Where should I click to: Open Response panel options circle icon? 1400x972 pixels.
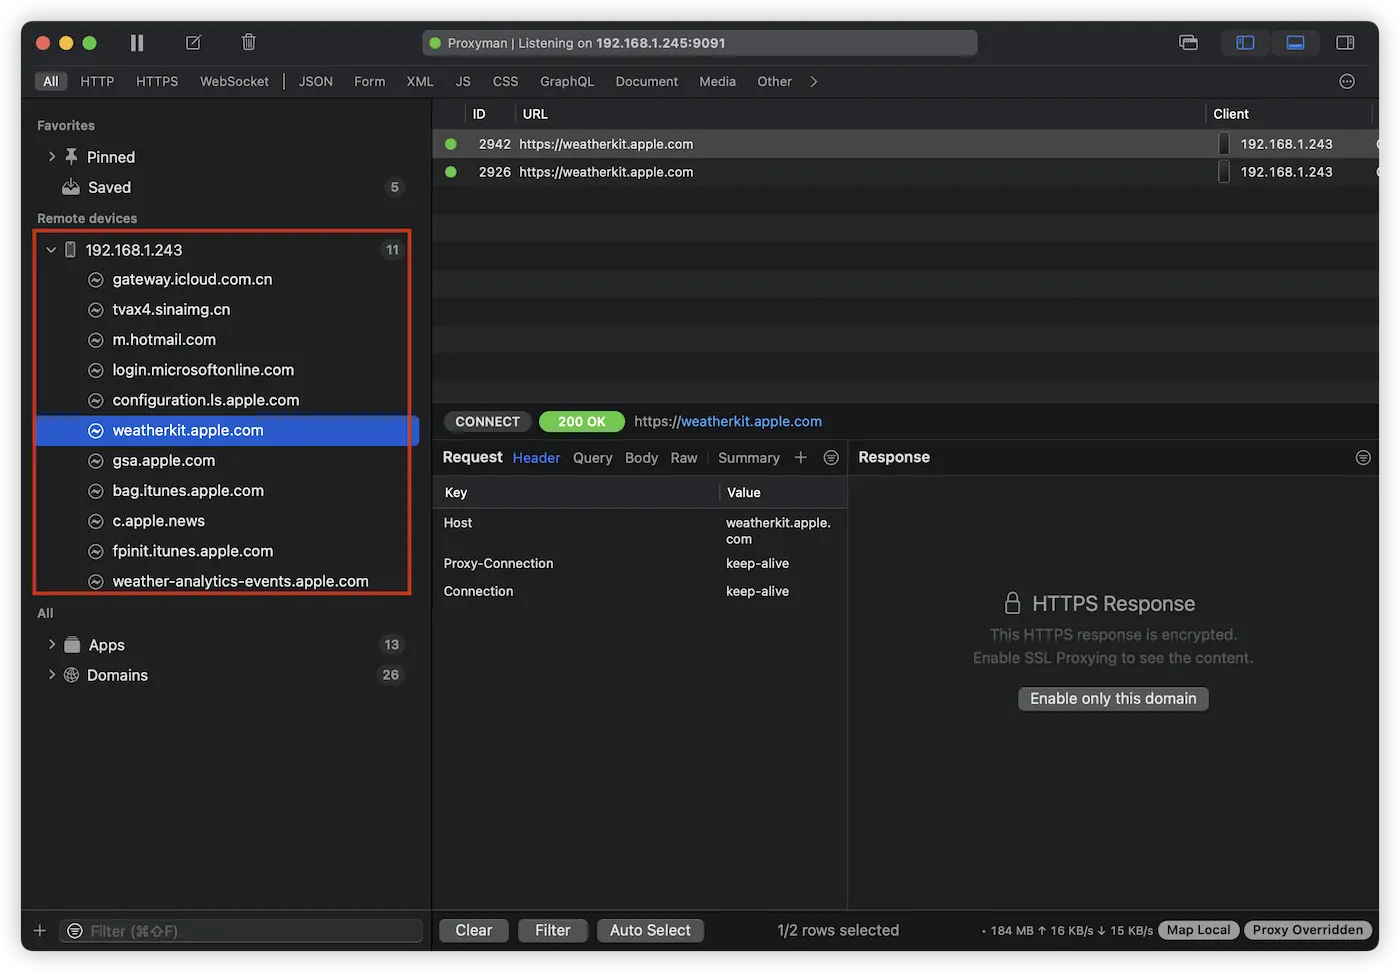[1363, 458]
